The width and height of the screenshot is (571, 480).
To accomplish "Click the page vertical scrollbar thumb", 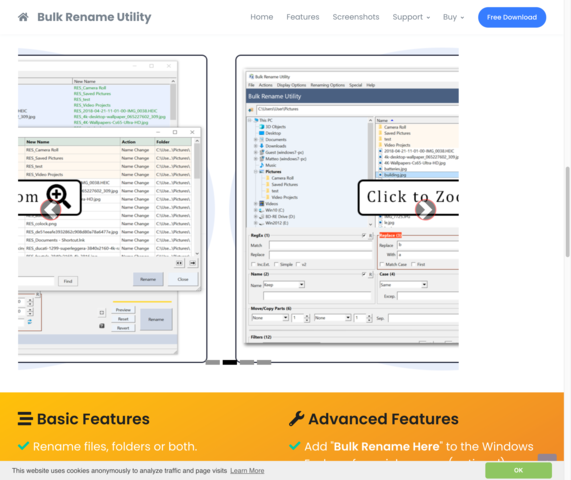I will coord(567,212).
